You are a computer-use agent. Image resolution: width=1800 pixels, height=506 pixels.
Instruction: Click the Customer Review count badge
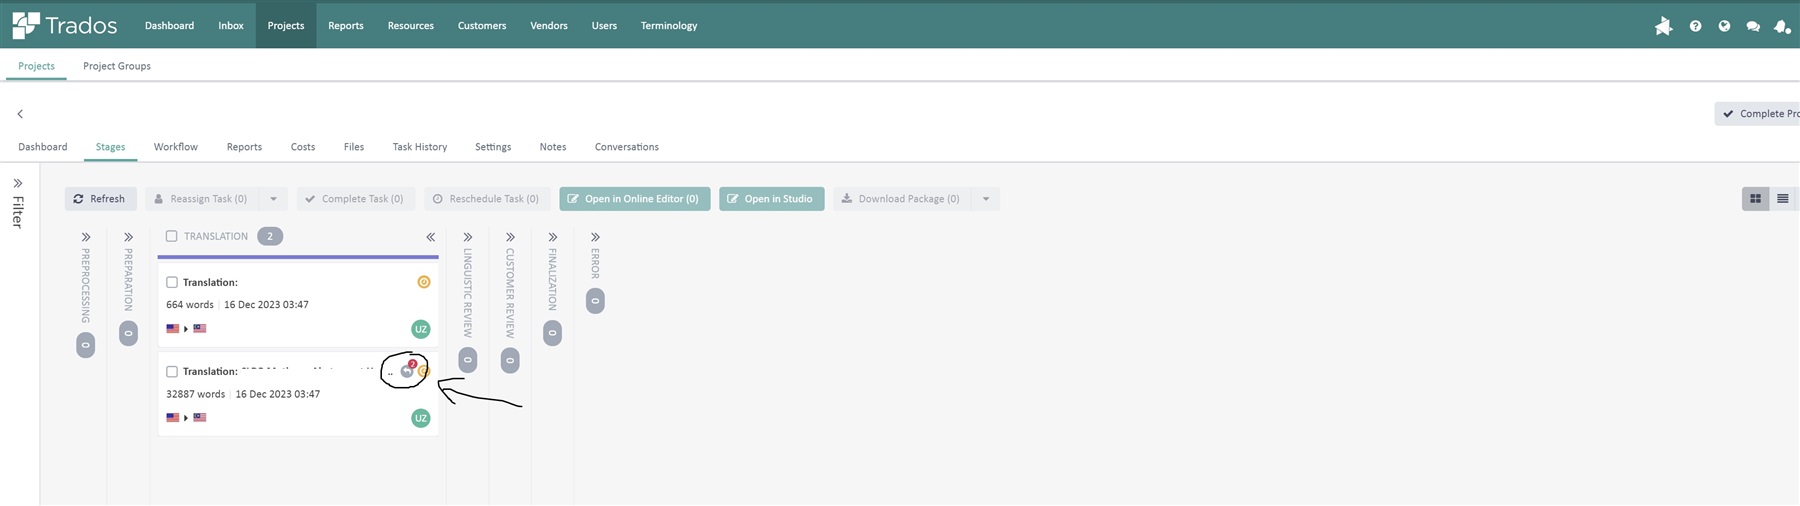click(510, 360)
